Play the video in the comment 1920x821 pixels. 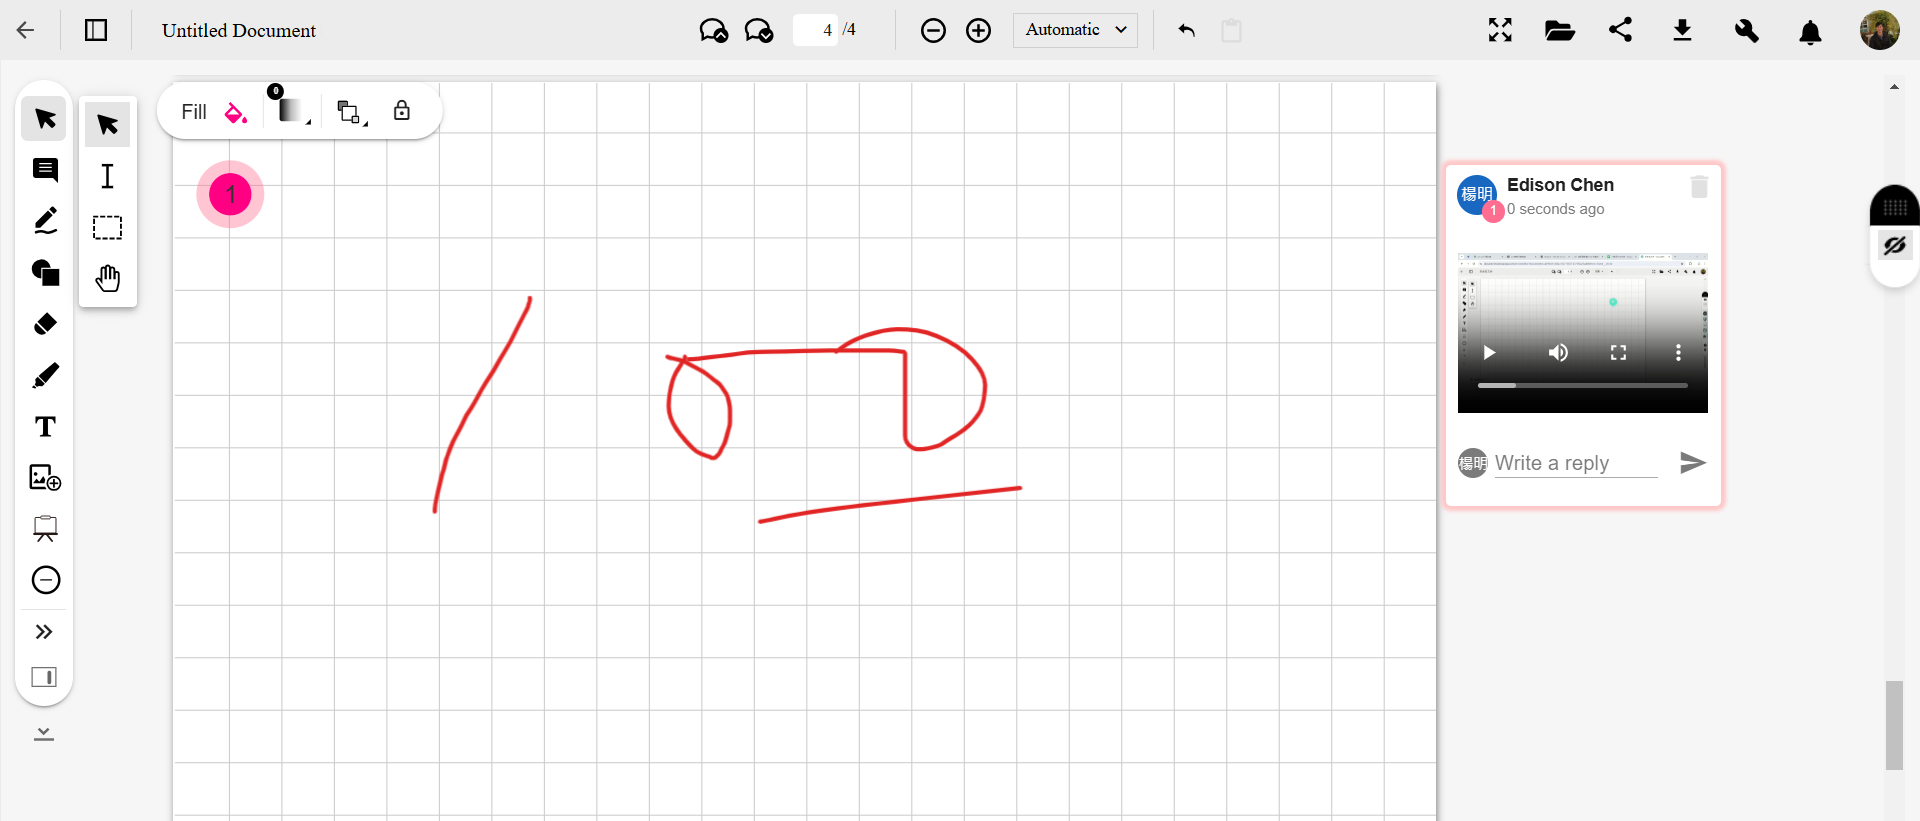(1489, 352)
